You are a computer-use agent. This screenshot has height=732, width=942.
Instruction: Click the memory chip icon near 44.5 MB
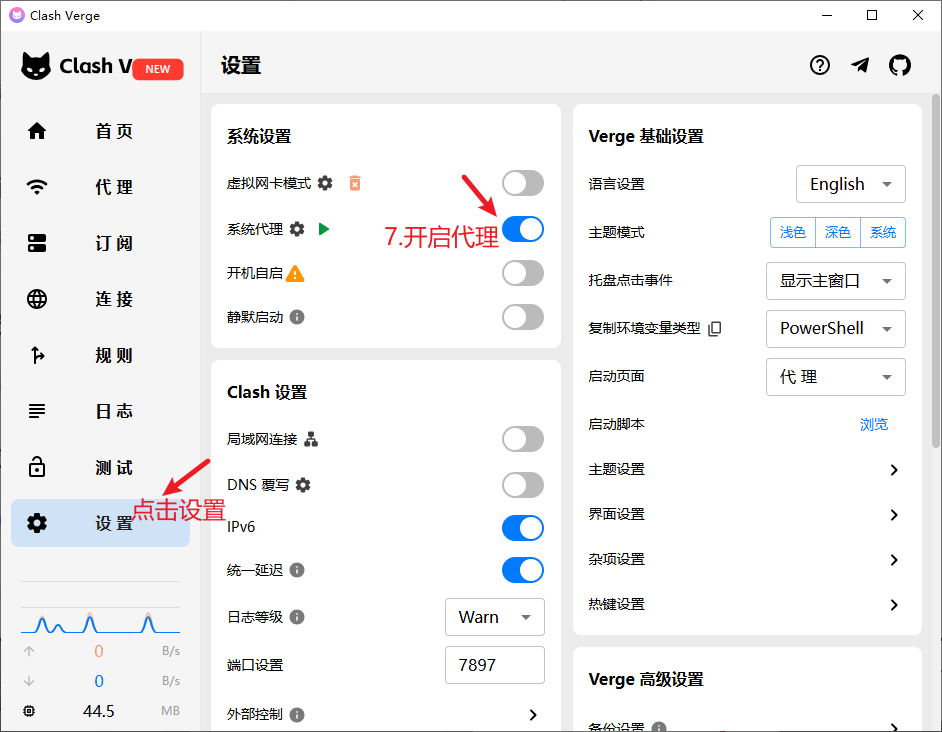click(29, 711)
